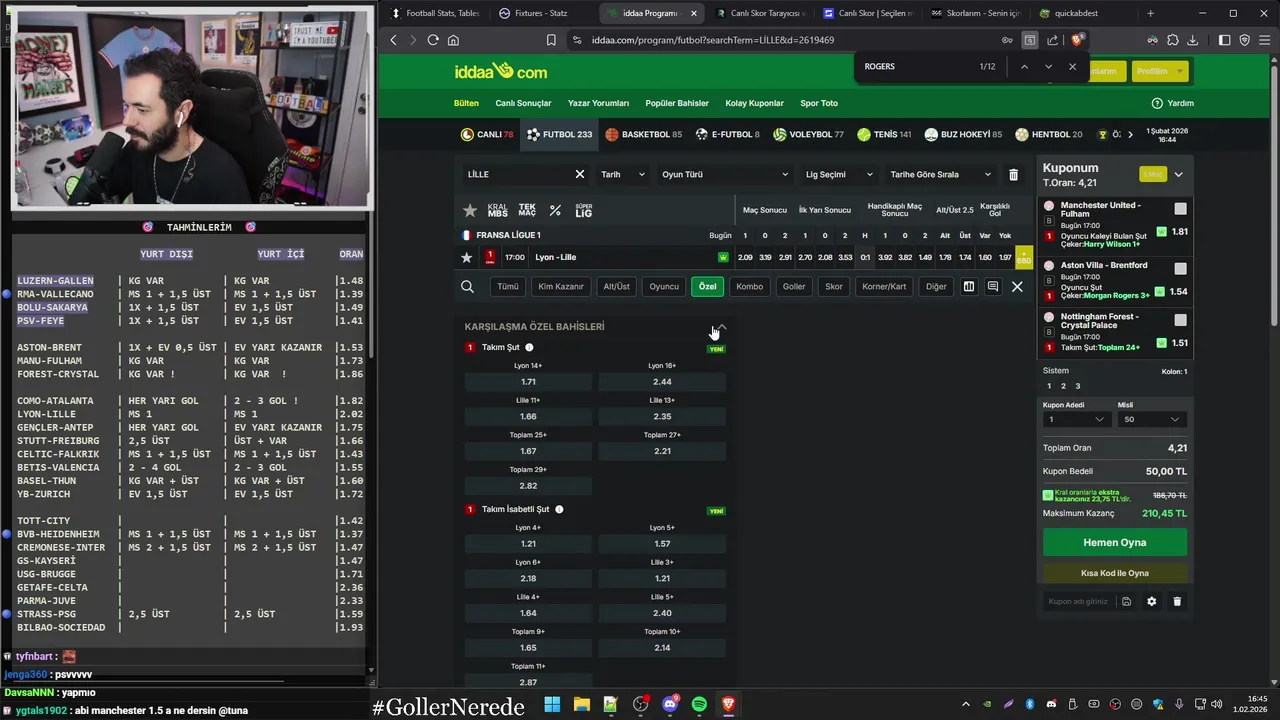Switch to the Oyuncu market tab
1280x720 pixels.
point(664,287)
